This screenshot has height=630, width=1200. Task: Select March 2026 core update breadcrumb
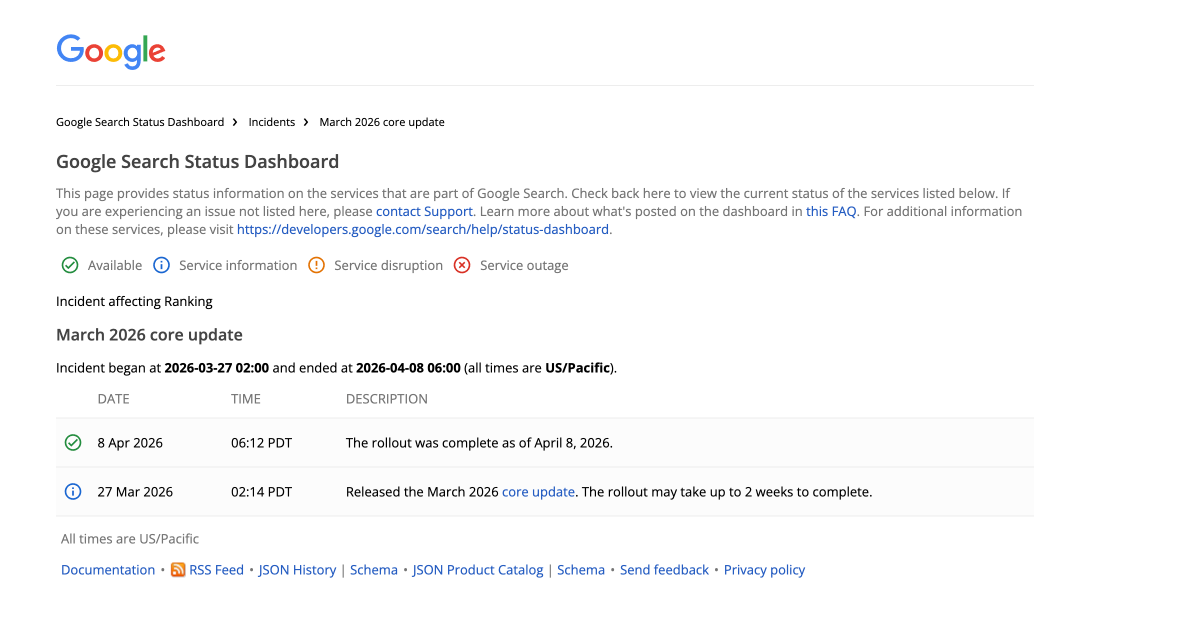[x=382, y=122]
